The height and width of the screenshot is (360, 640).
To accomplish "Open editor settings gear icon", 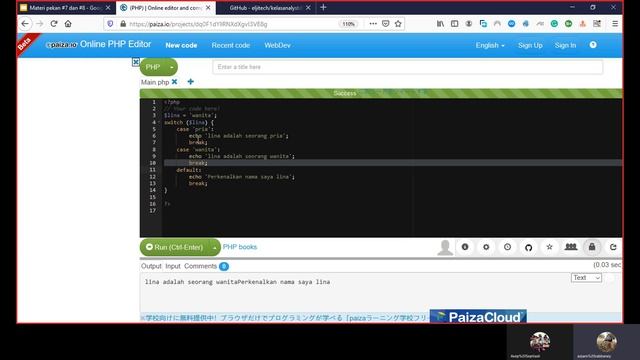I will coord(486,247).
